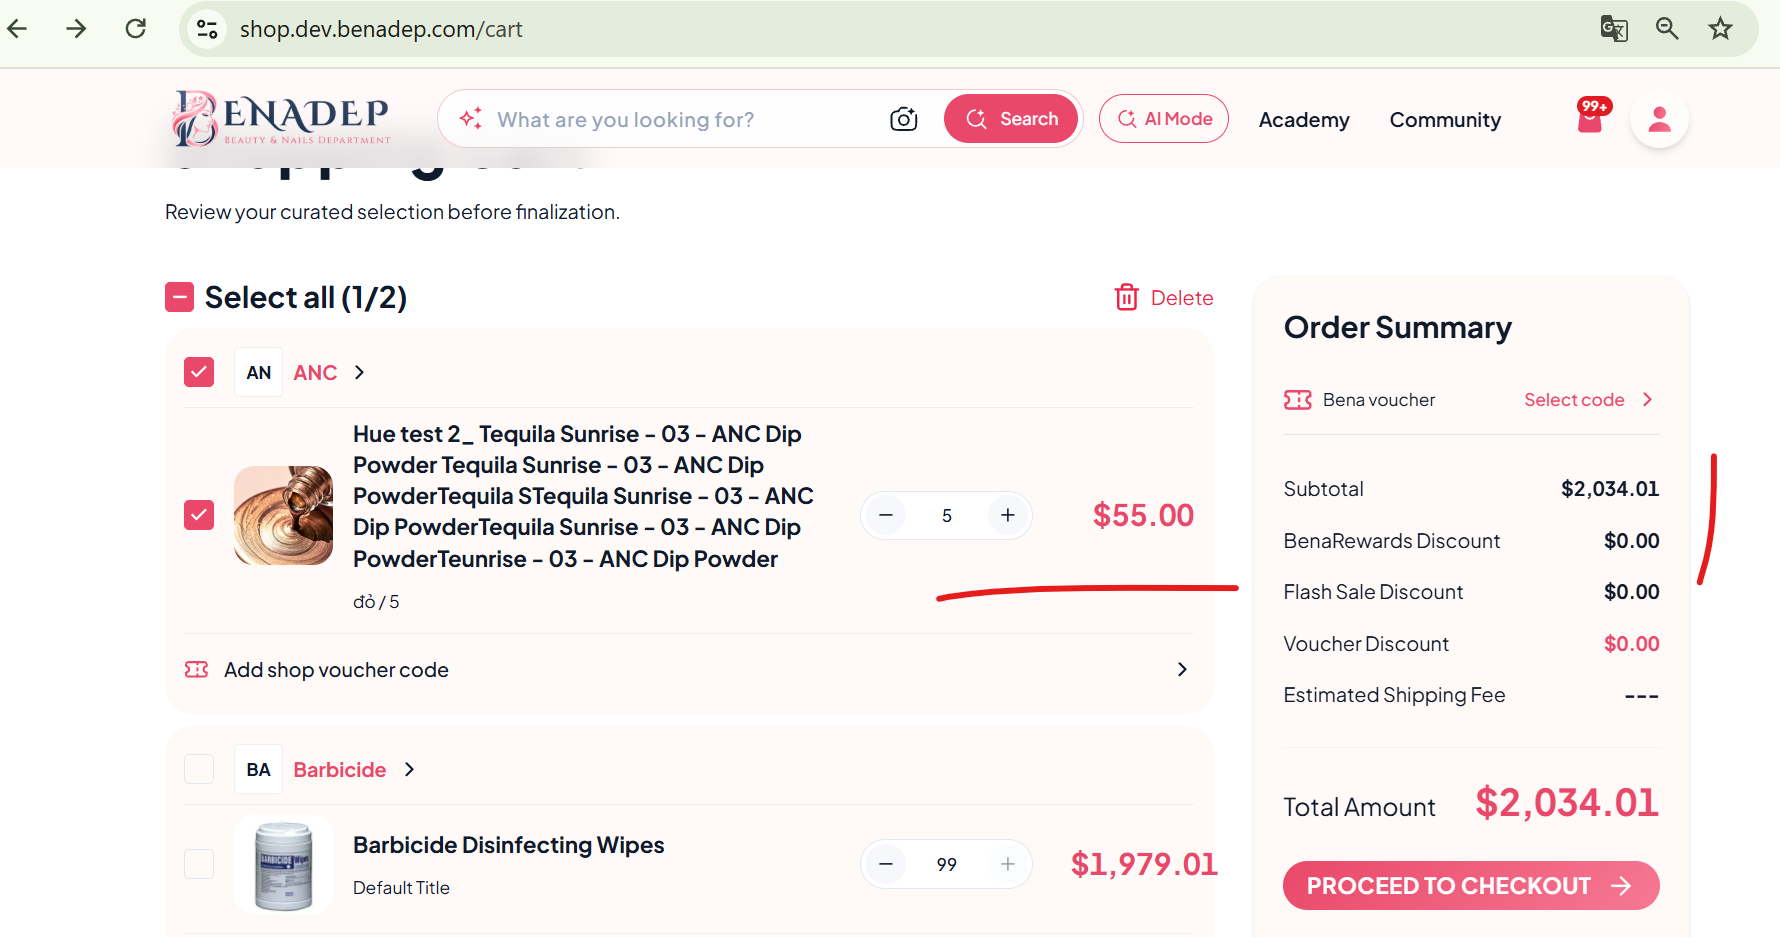Bookmark this page with the star icon

click(1720, 28)
